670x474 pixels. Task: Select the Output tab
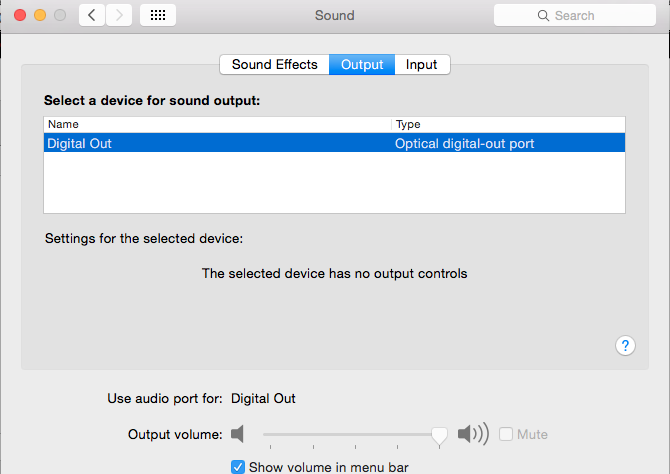tap(362, 64)
